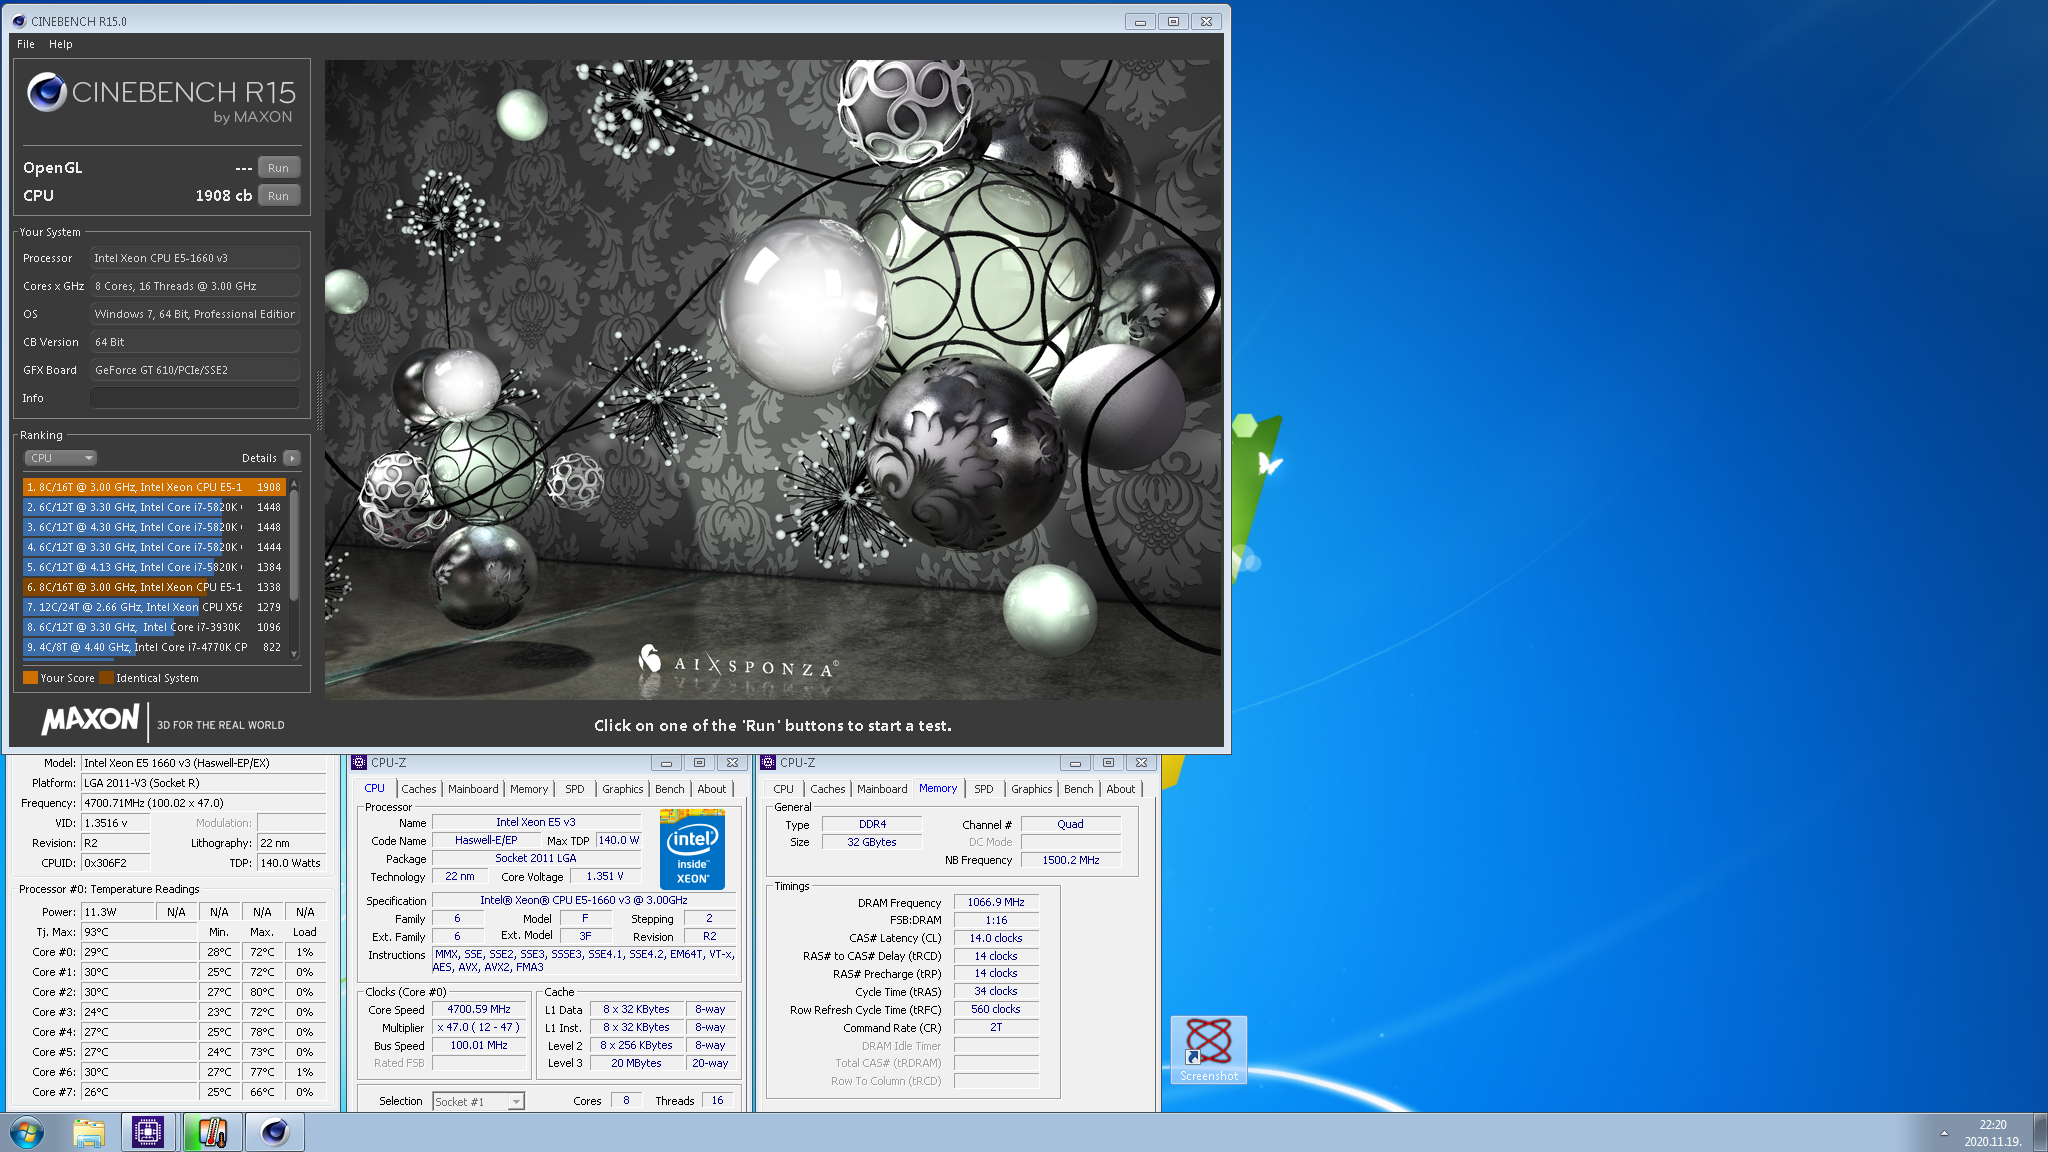Click the Cinebench title bar logo icon
Image resolution: width=2048 pixels, height=1152 pixels.
coord(18,21)
